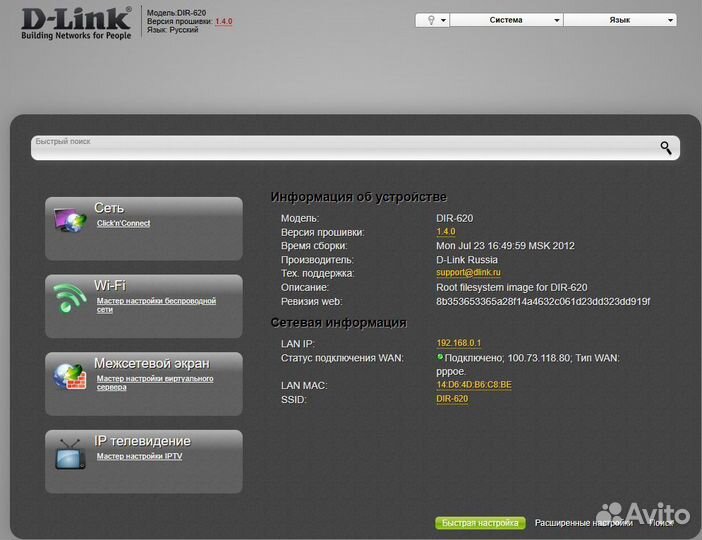Click the Mon Jul 23 16:49:59 MSK 2012 build time
Screen dimensions: 702x540
(x=505, y=246)
